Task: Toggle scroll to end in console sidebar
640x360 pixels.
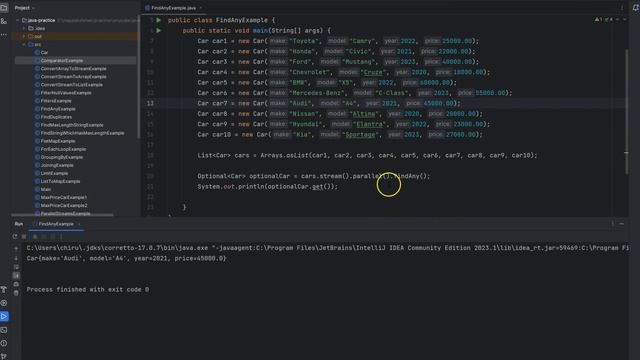Action: [x=16, y=276]
